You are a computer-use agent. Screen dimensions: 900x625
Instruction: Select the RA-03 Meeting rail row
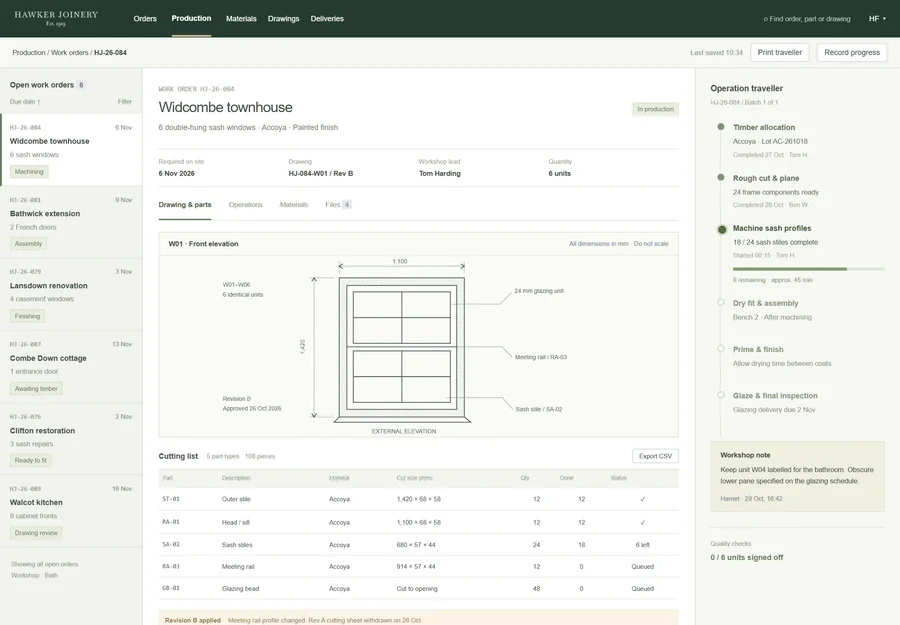point(418,566)
